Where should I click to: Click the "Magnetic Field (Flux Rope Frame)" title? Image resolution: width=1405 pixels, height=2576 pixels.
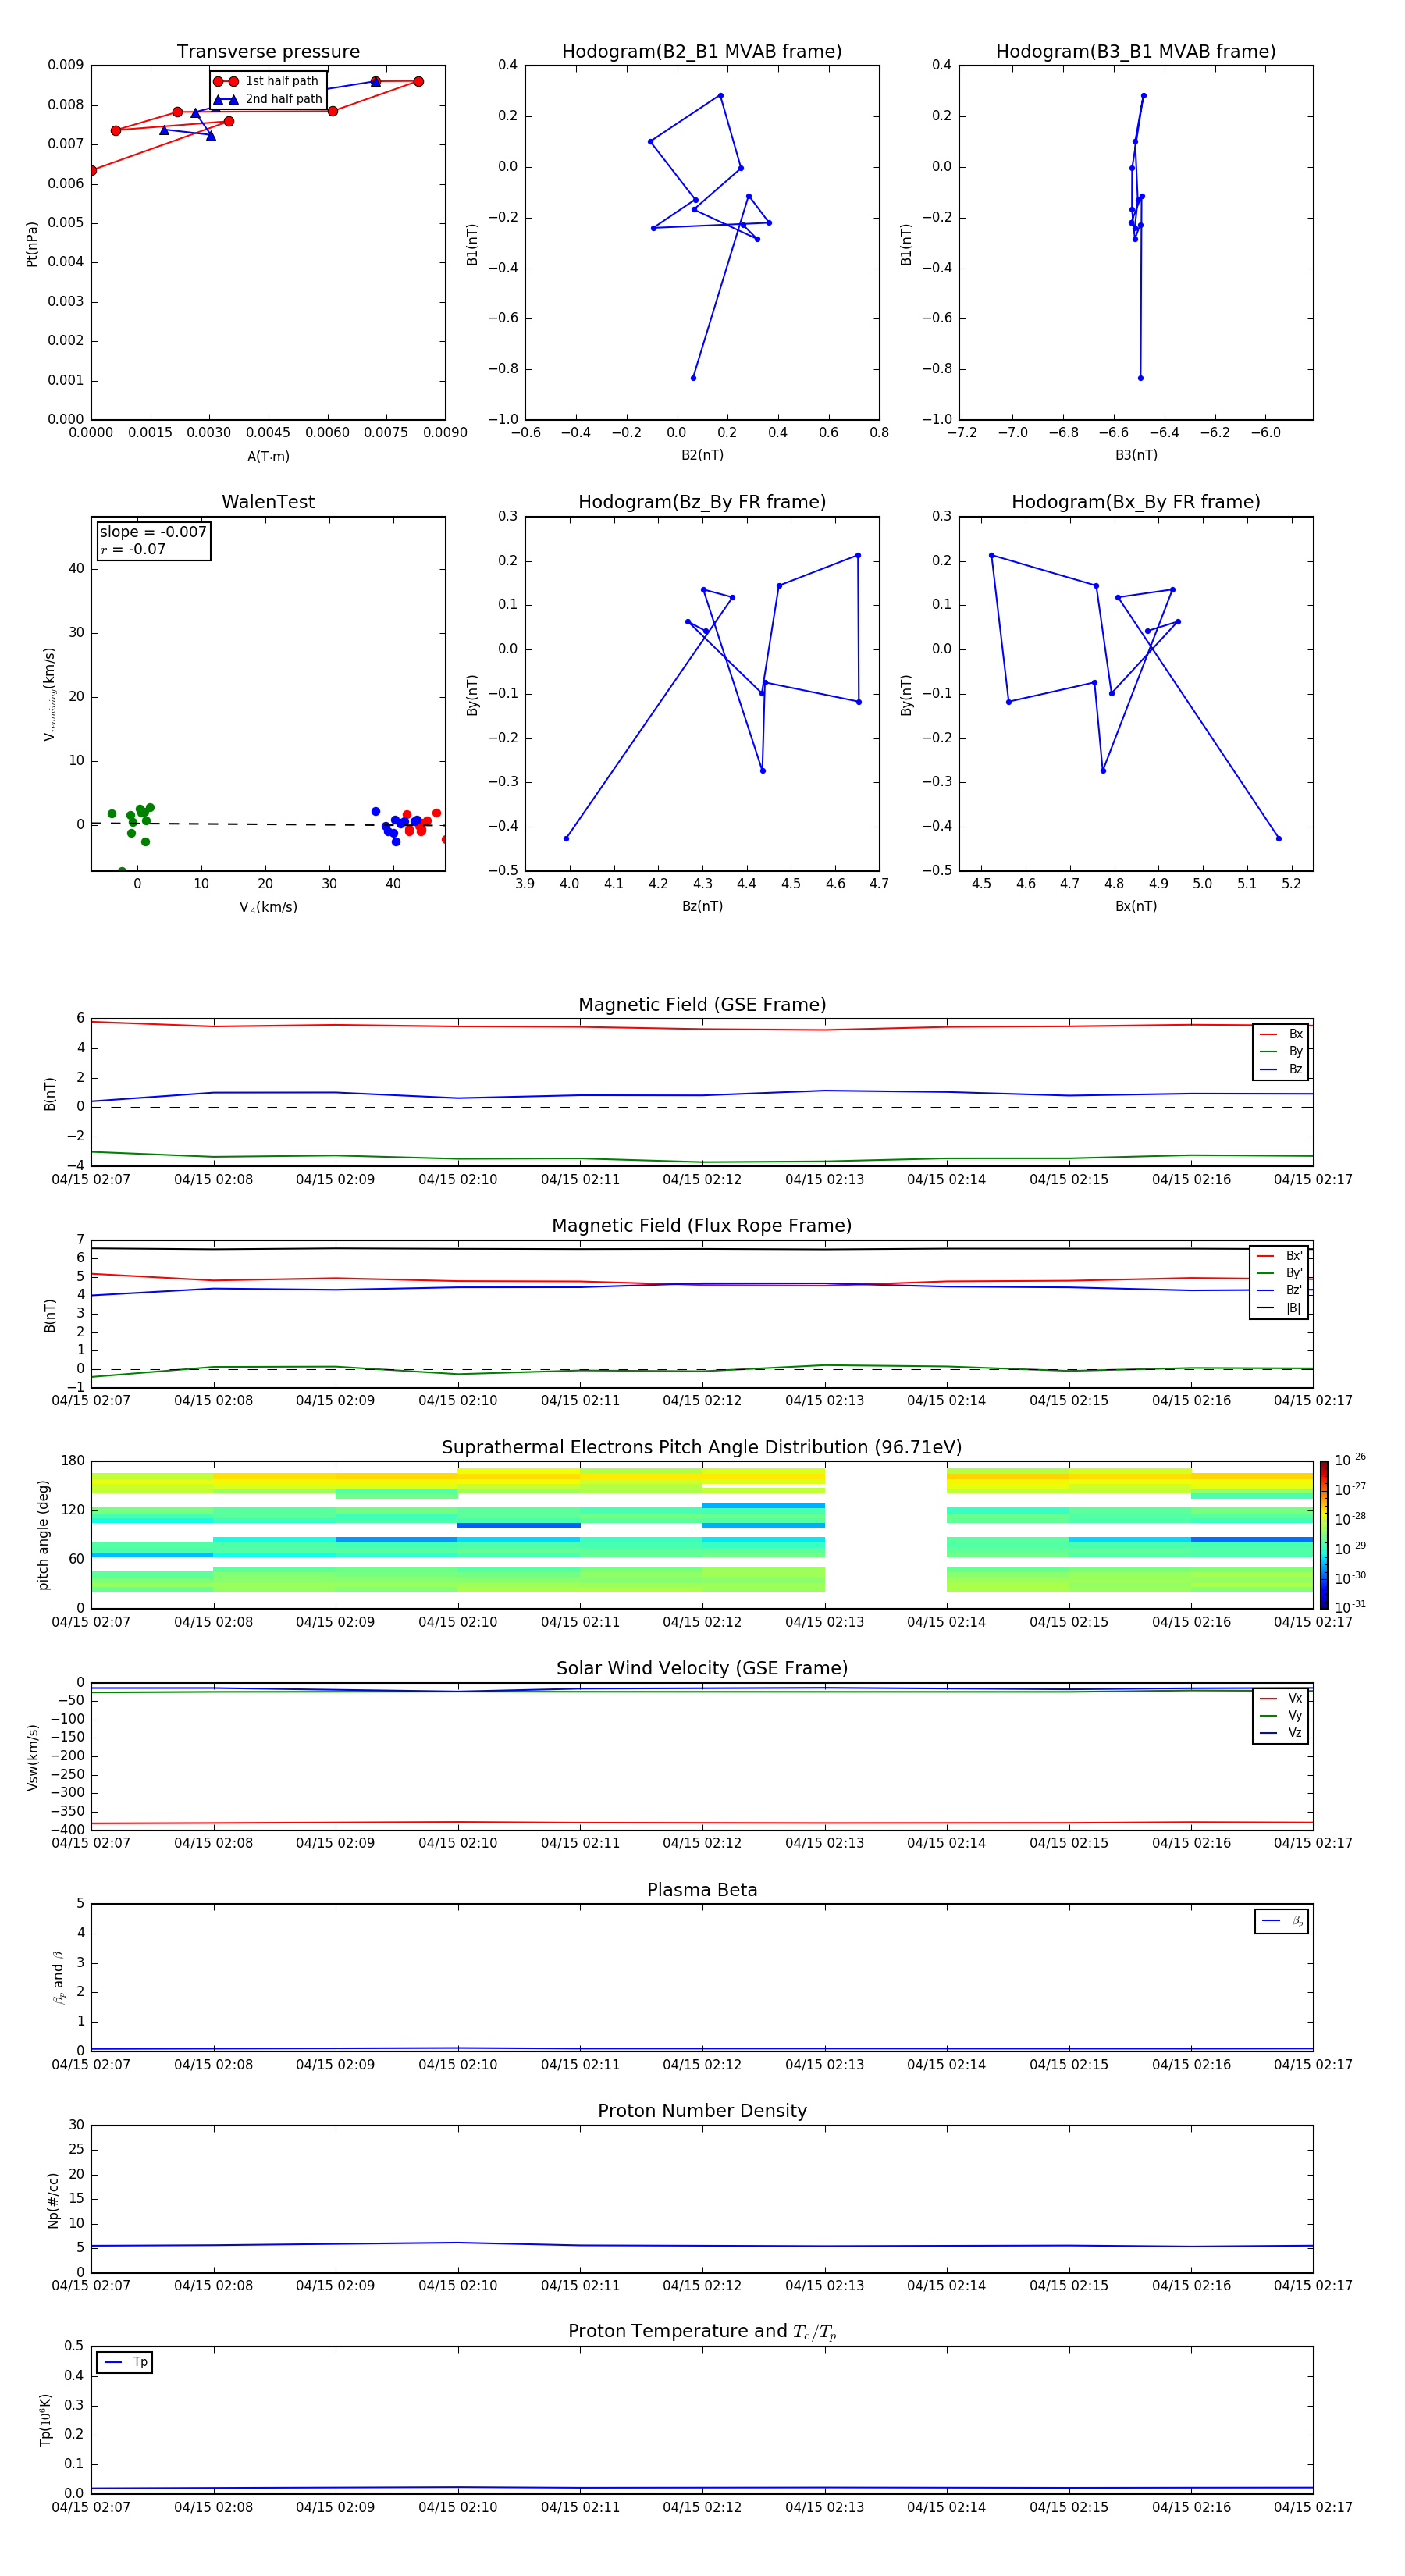tap(702, 1226)
